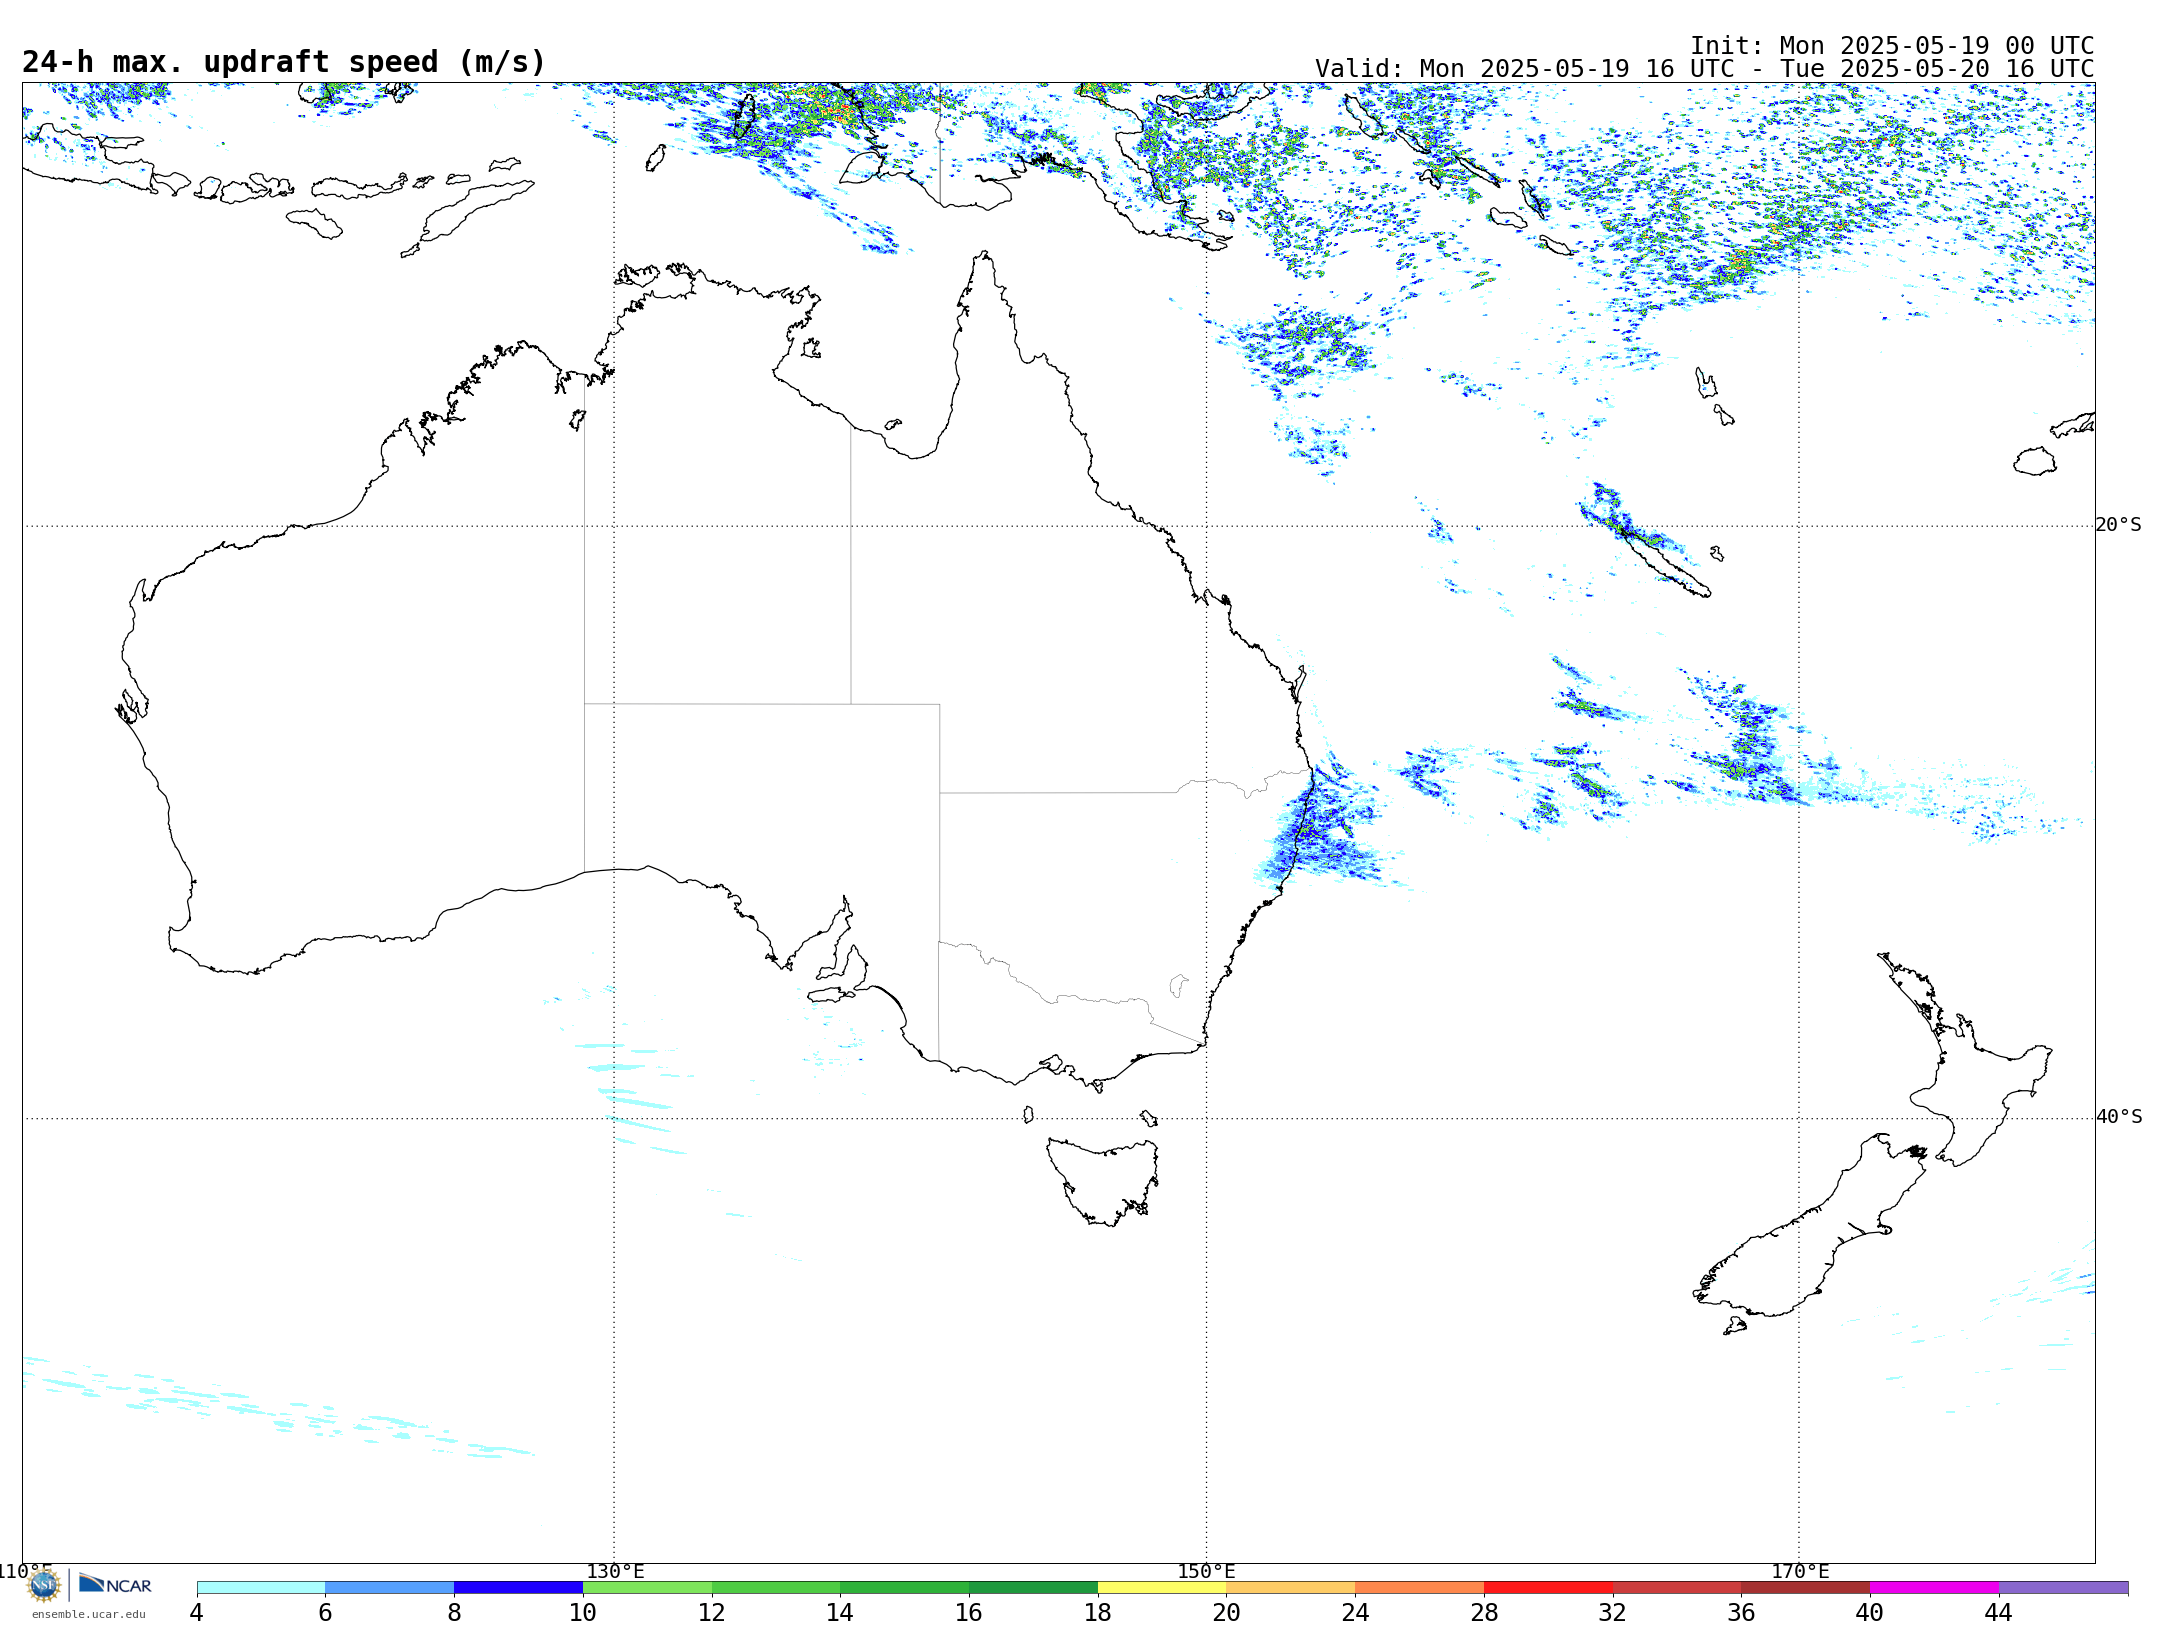Click the 170°E longitude label
Screen dimensions: 2160x1626
click(1800, 1572)
